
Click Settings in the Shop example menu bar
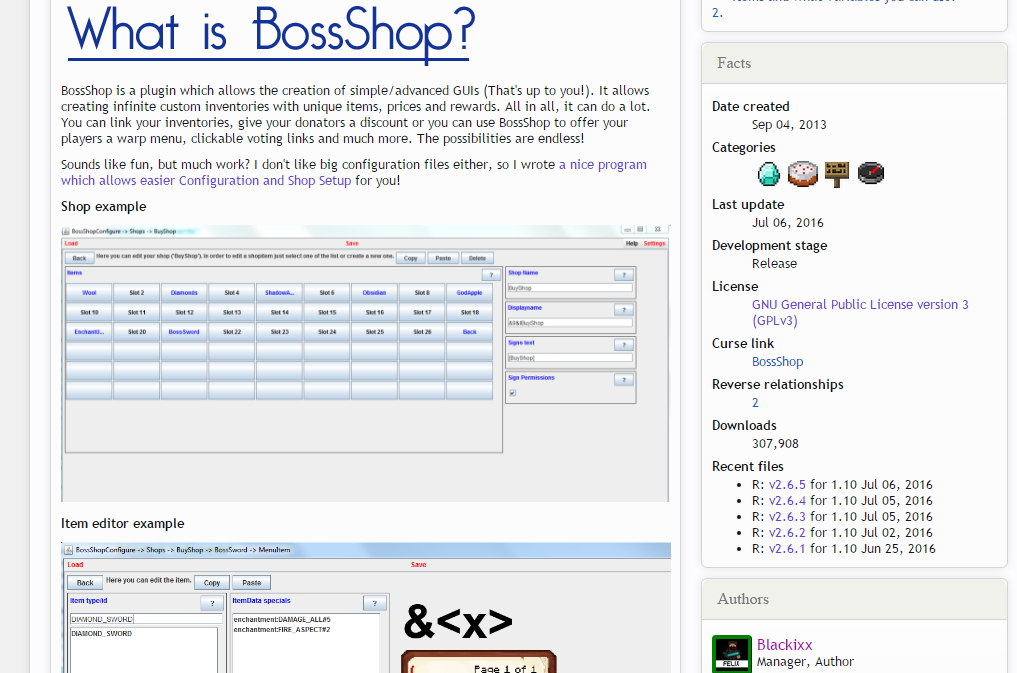click(654, 244)
